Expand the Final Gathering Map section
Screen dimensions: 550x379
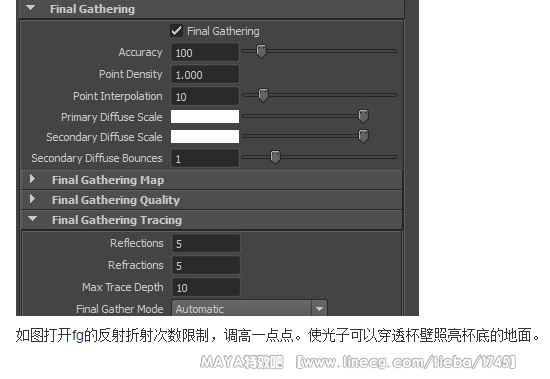(x=32, y=179)
